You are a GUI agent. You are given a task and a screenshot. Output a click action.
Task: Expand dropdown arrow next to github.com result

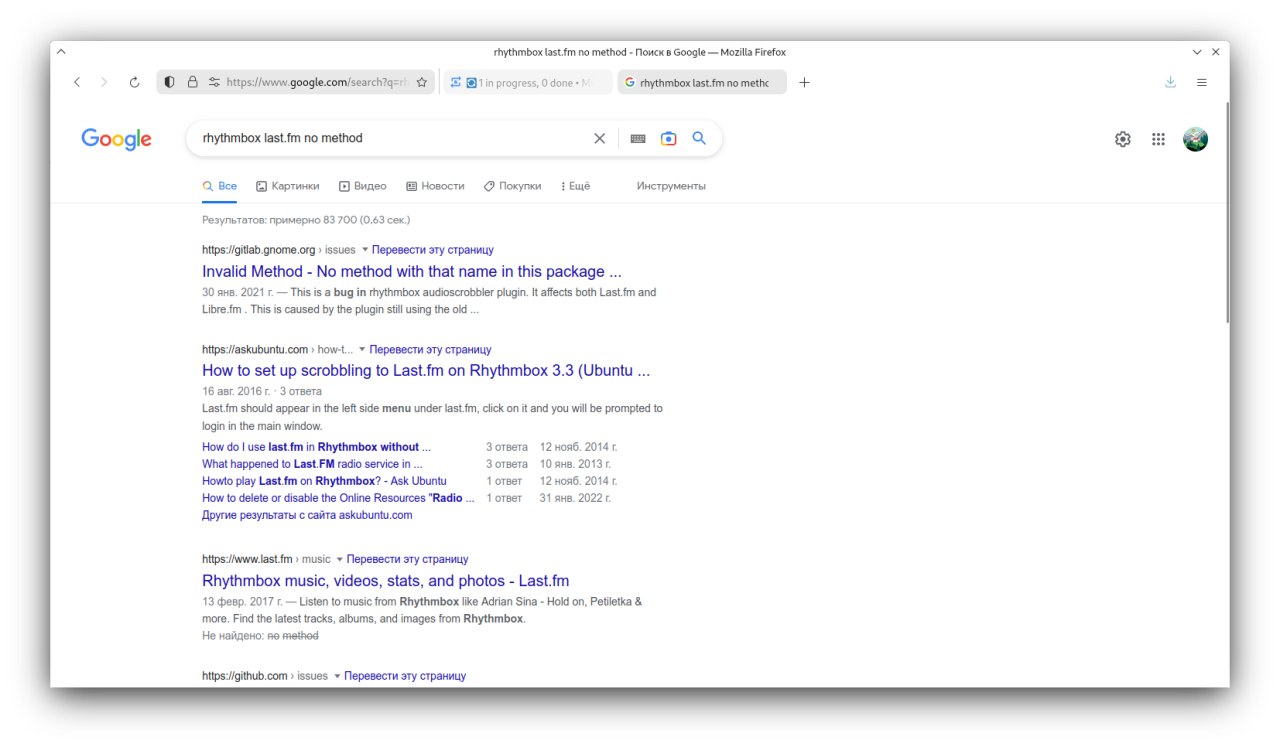(x=337, y=676)
